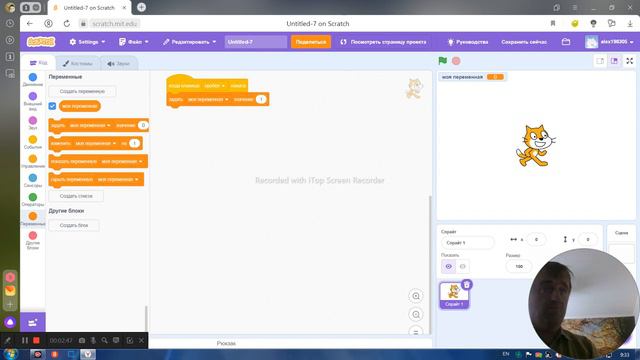Viewport: 640px width, 360px height.
Task: Click the sprite size field
Action: pos(519,266)
